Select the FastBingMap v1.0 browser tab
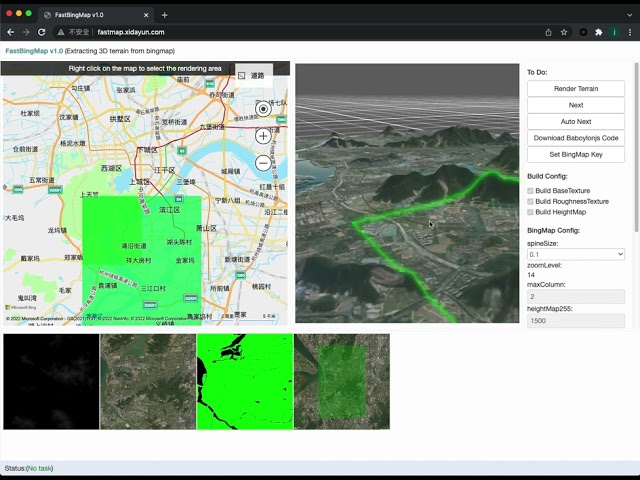This screenshot has width=640, height=480. 96,15
